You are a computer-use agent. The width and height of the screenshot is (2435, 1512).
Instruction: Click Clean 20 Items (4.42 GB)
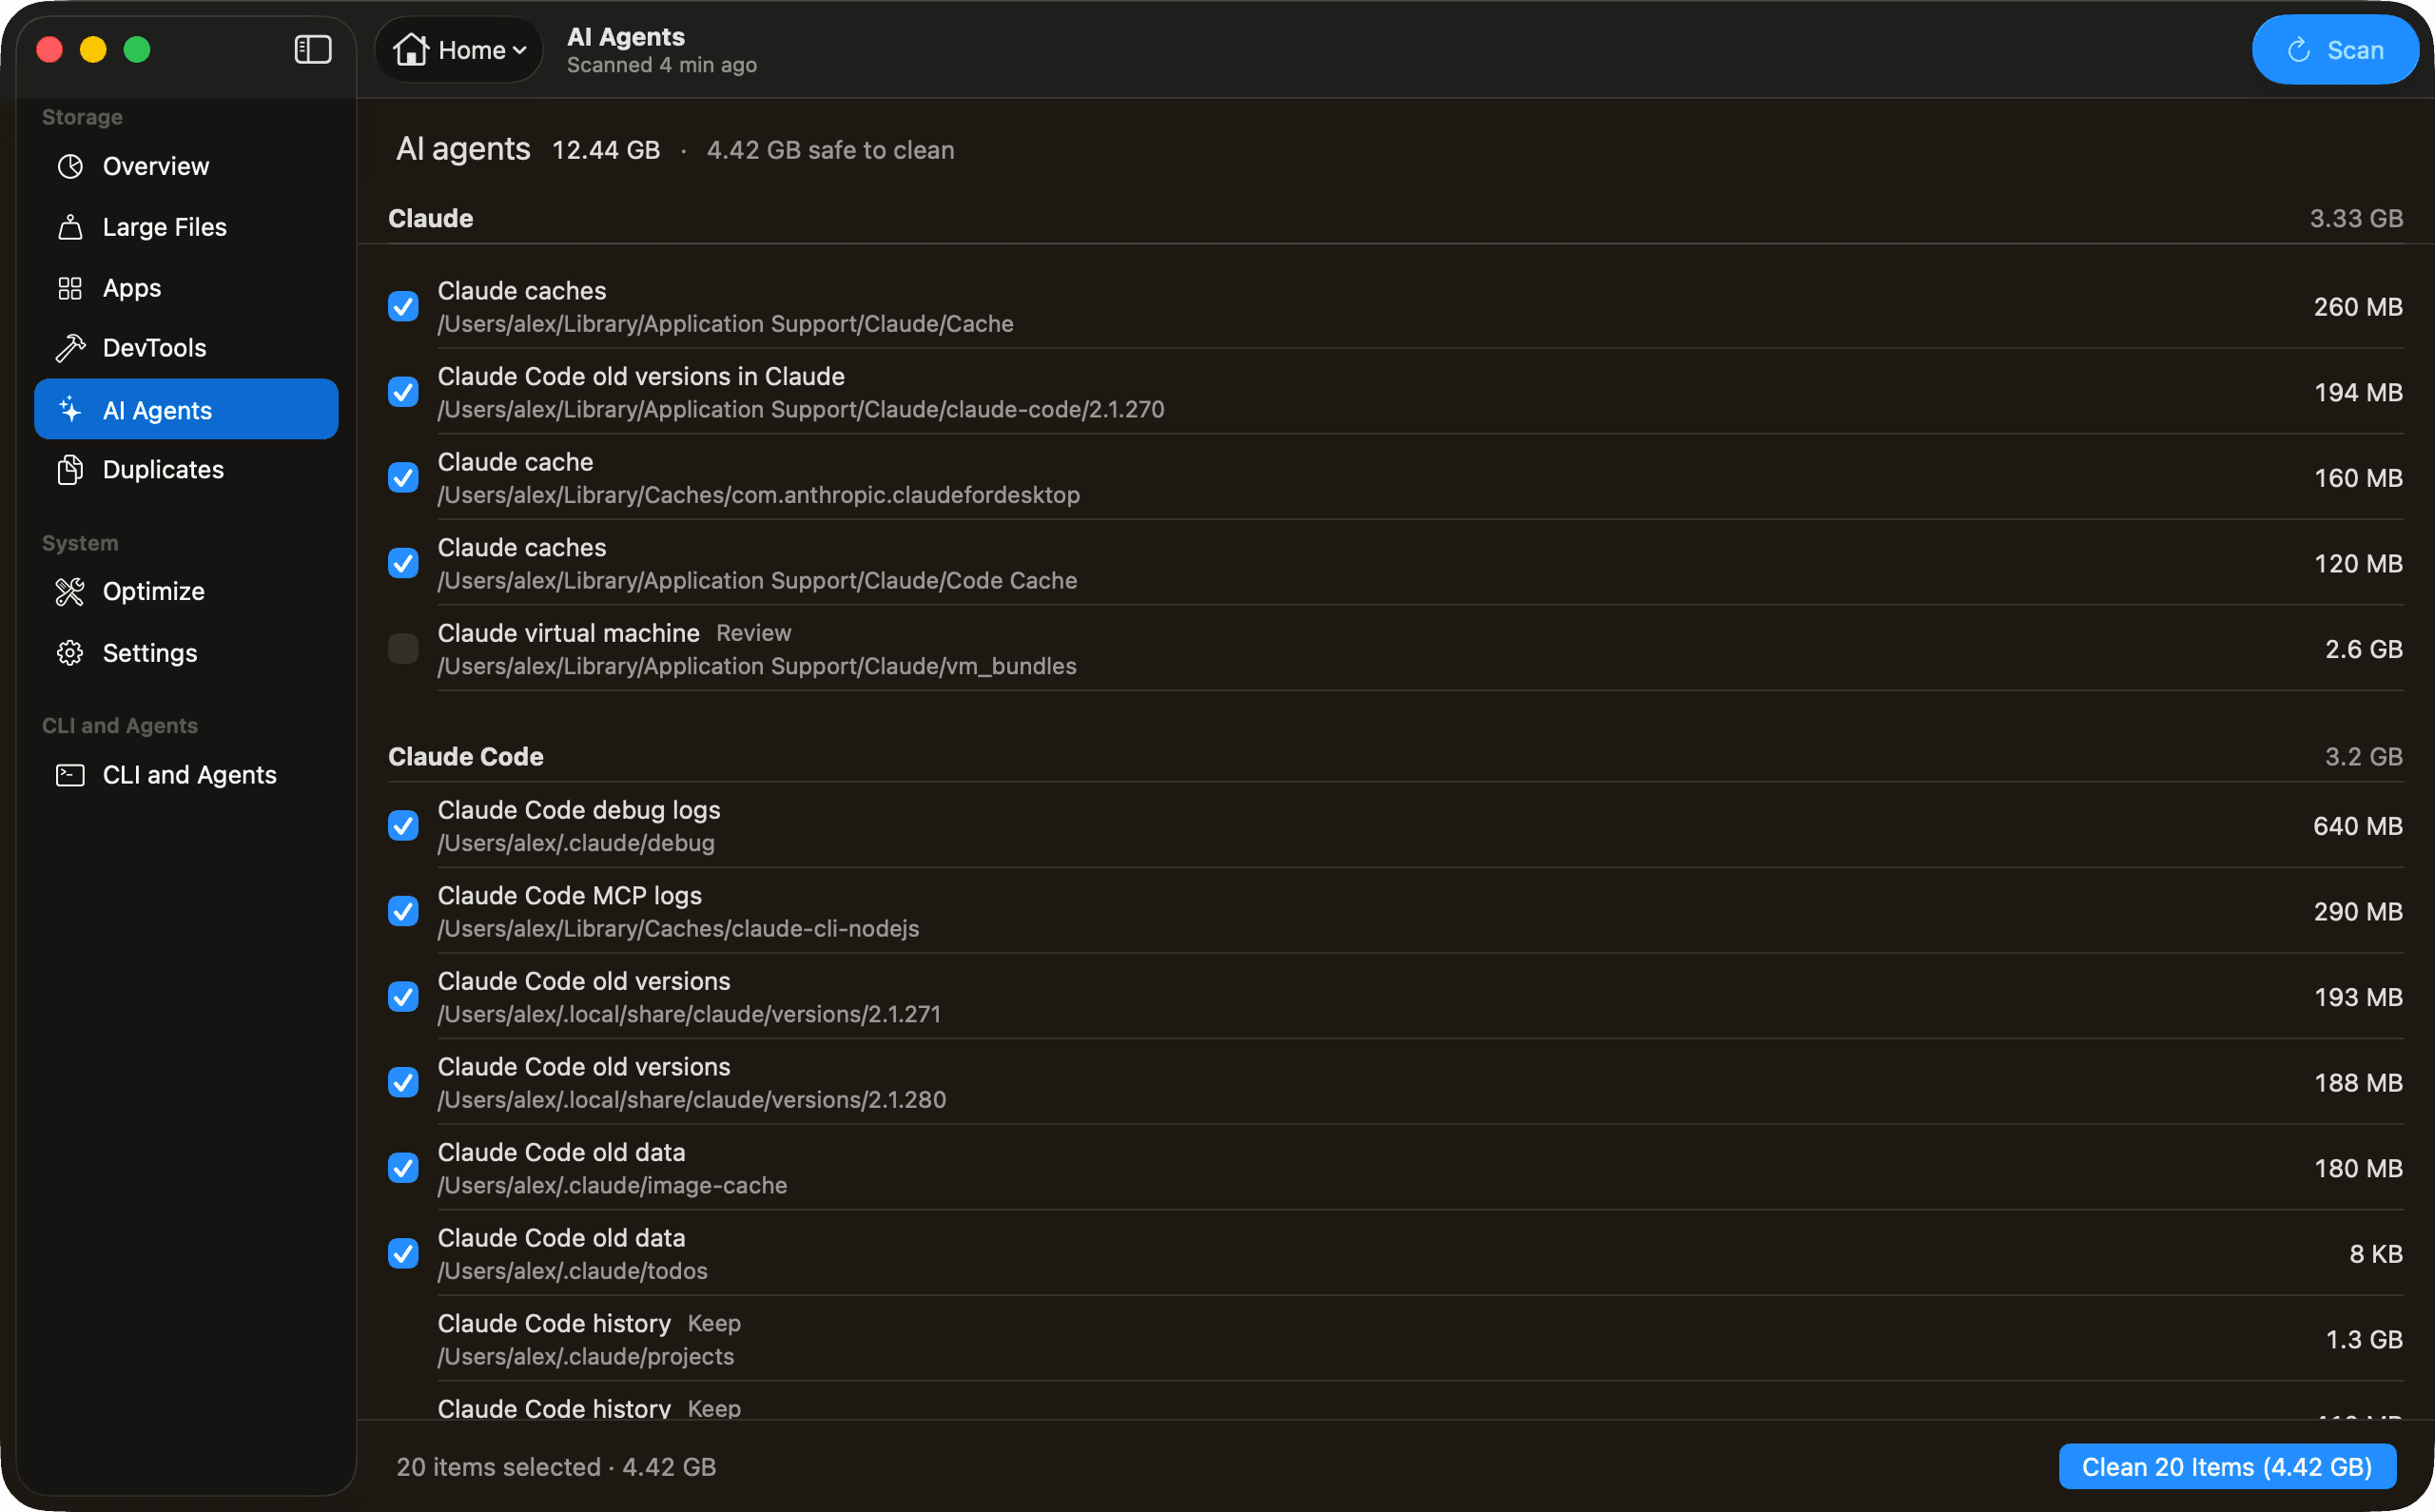[x=2227, y=1467]
